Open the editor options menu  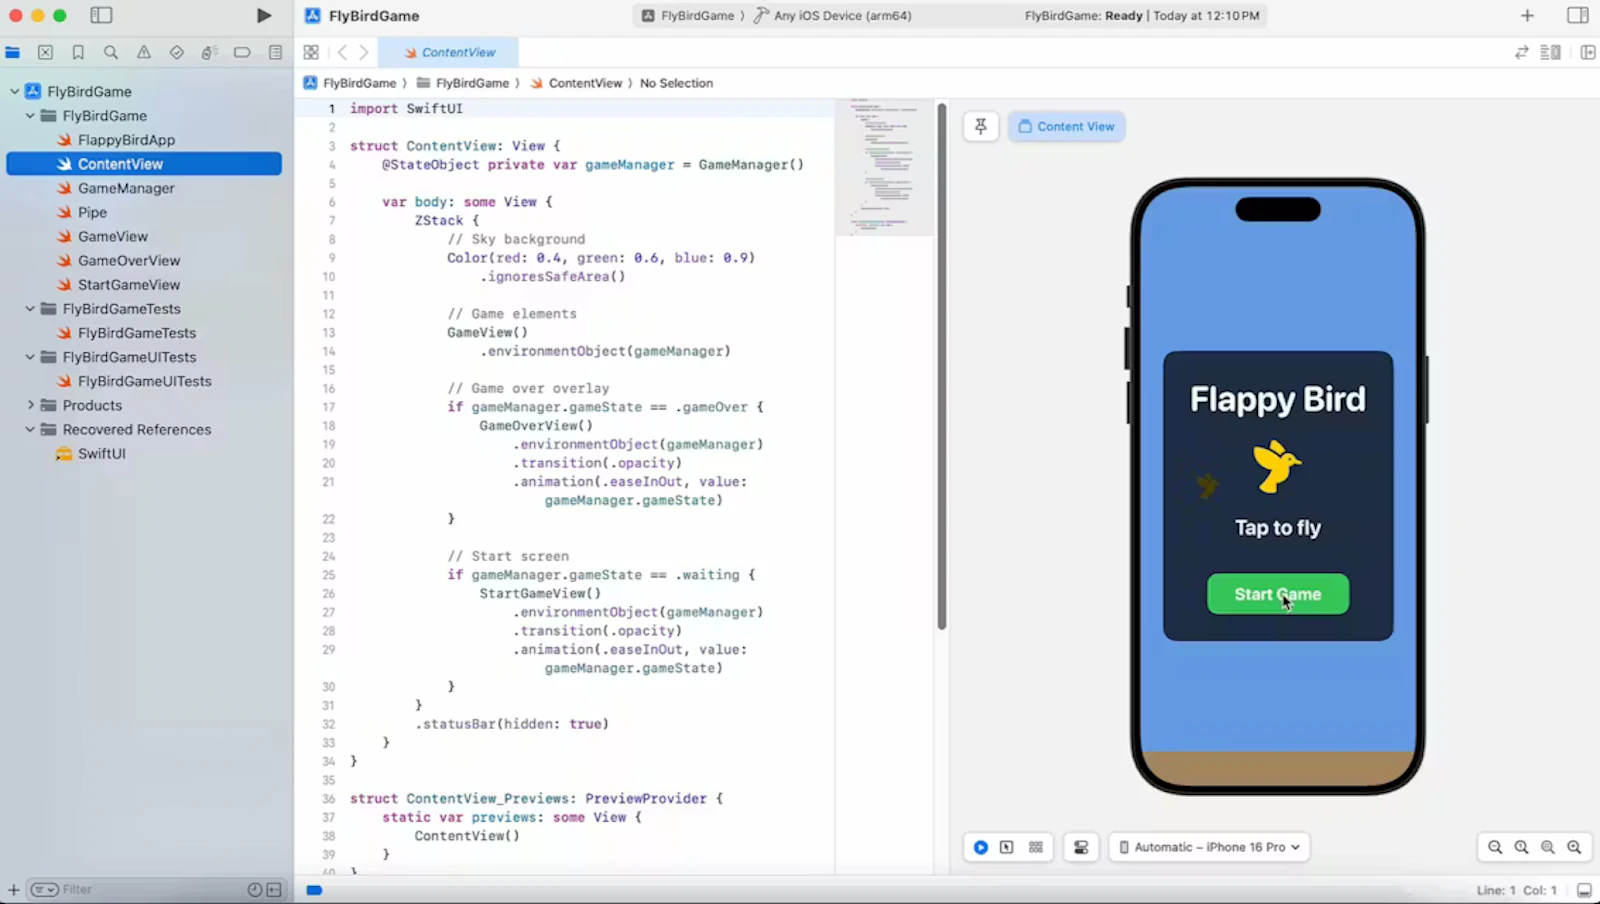click(1551, 52)
